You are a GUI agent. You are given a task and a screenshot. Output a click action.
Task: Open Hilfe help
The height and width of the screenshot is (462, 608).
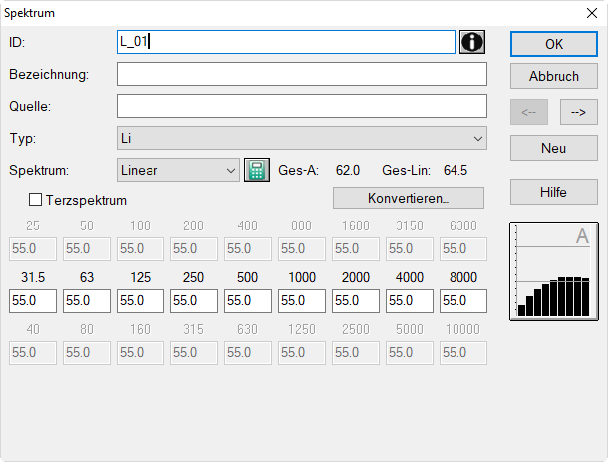[554, 192]
